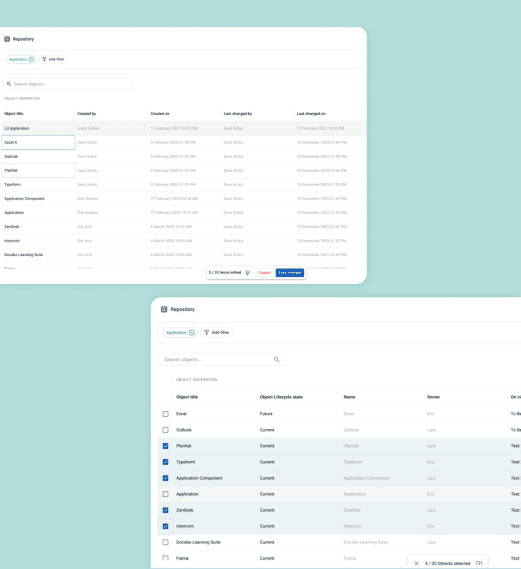The width and height of the screenshot is (521, 569).
Task: Select the (c) Application header row title
Action: click(17, 128)
